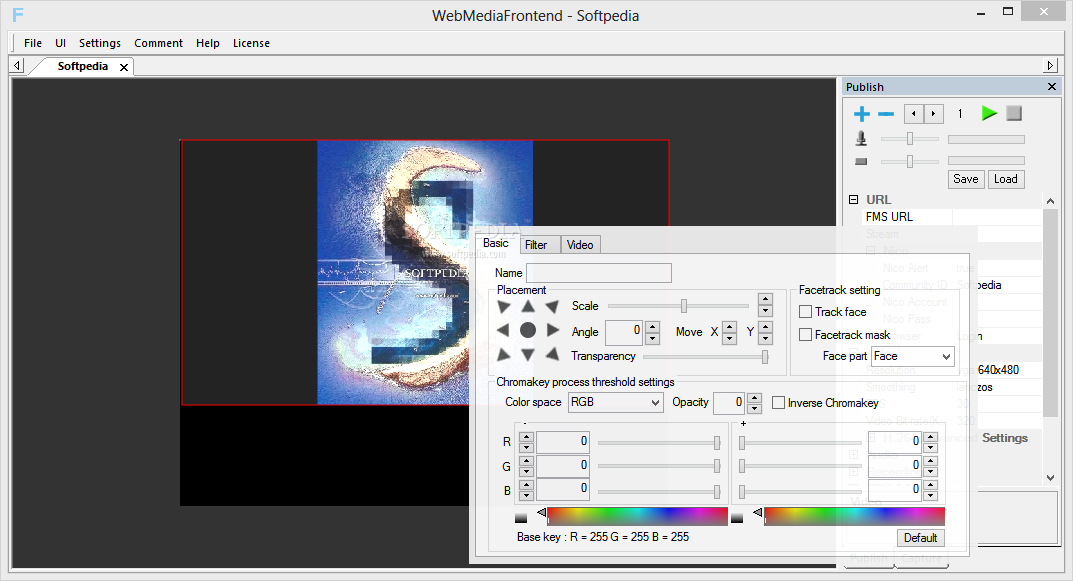Click the blue minus icon in Publish panel

tap(886, 114)
